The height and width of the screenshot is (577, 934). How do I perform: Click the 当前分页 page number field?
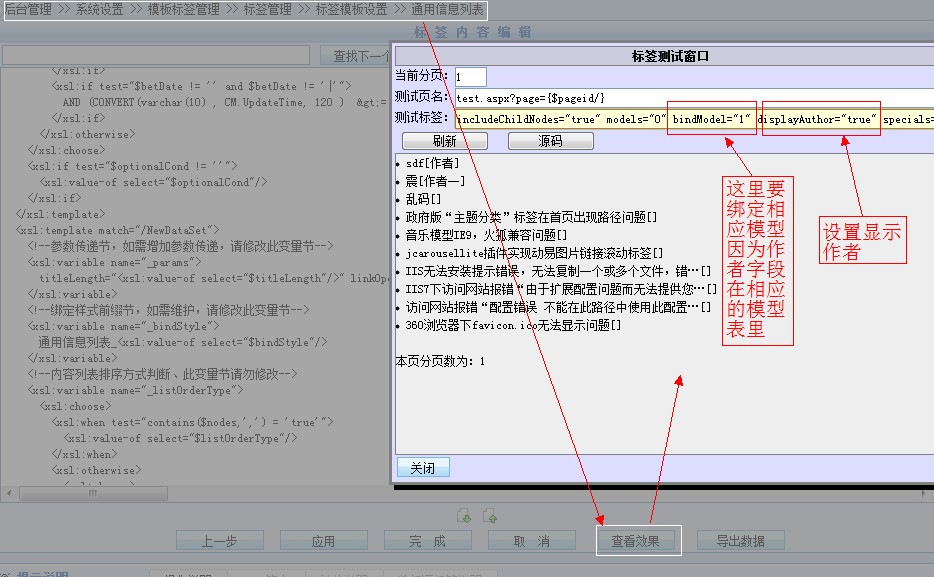tap(470, 77)
